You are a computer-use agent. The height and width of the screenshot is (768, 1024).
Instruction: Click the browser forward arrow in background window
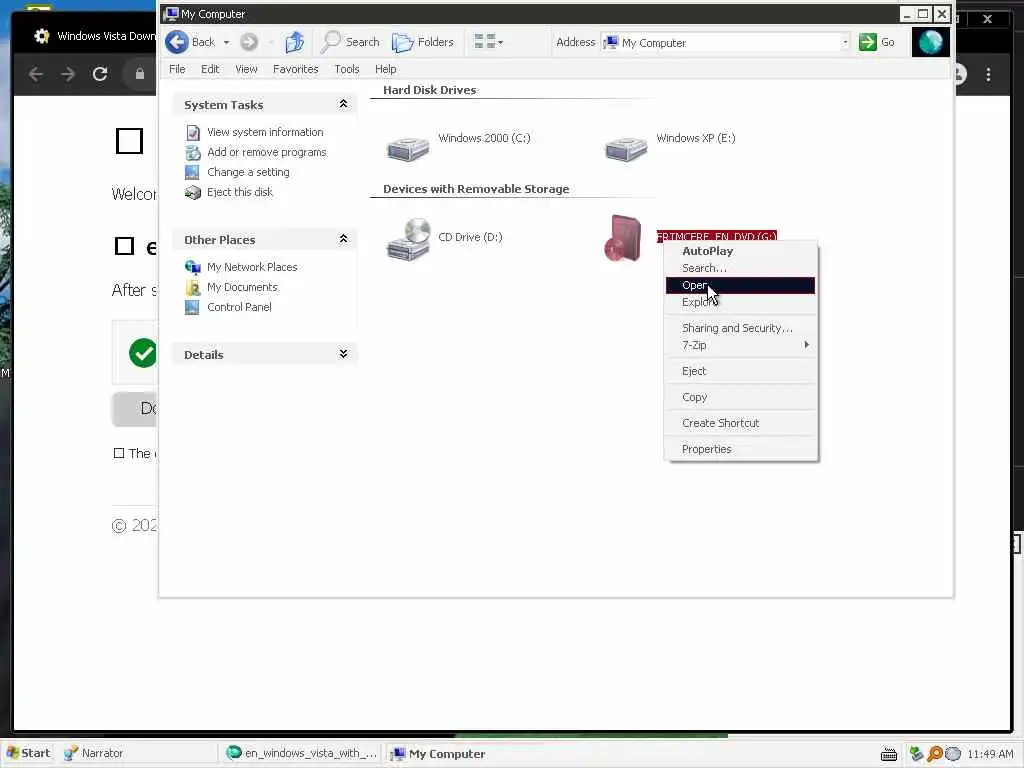tap(68, 74)
